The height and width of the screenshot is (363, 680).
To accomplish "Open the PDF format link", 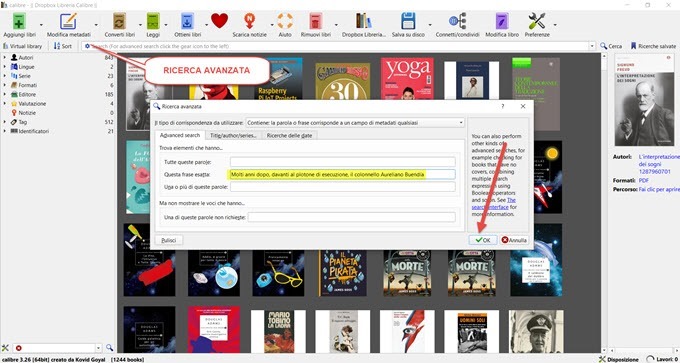I will pos(643,180).
